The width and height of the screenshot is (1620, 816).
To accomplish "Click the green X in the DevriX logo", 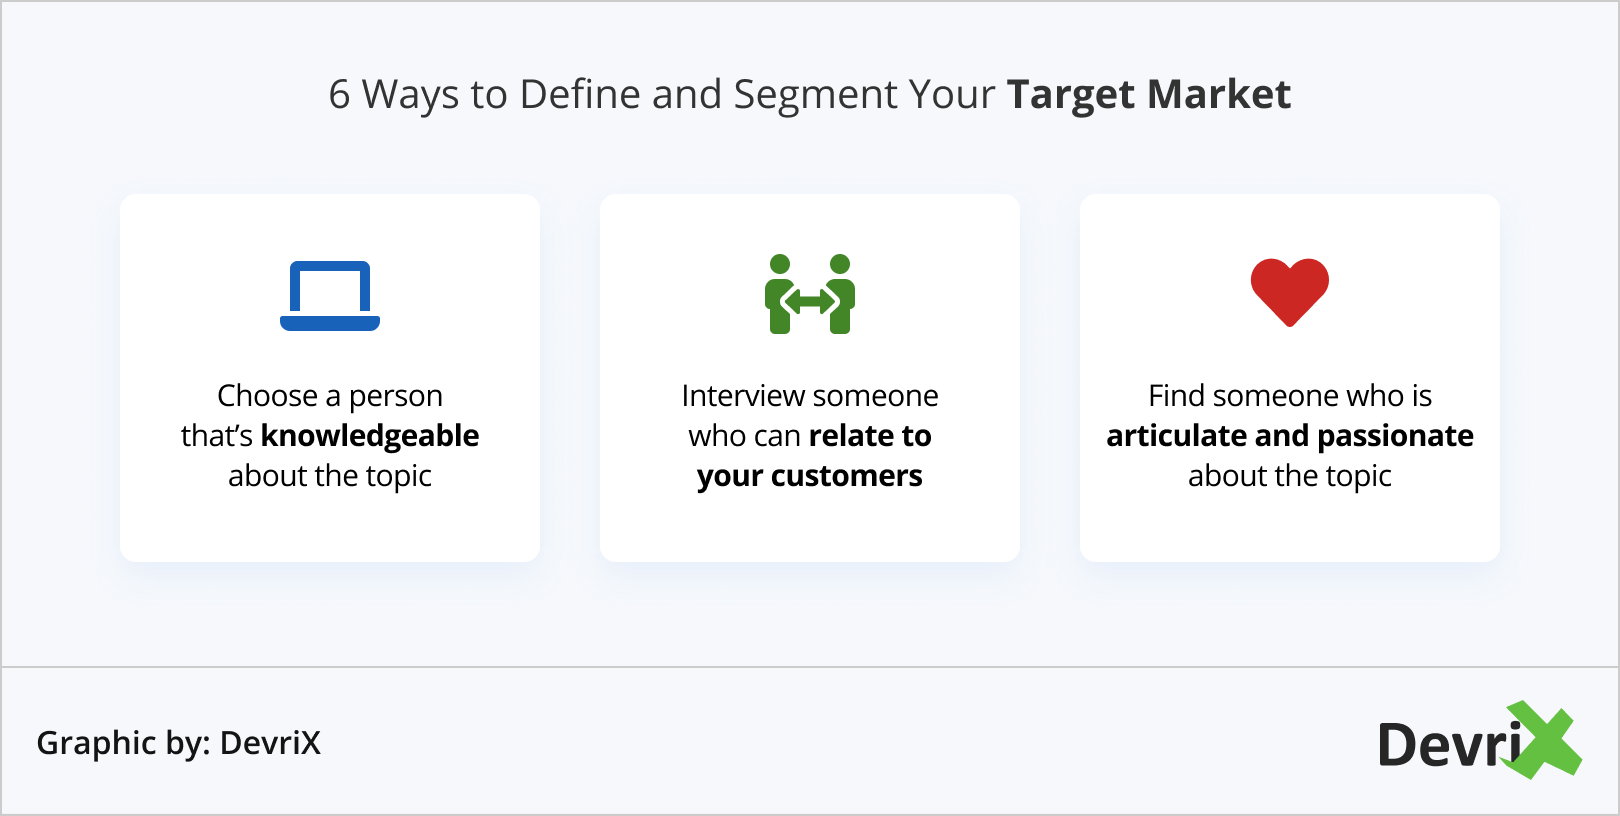I will pyautogui.click(x=1545, y=741).
